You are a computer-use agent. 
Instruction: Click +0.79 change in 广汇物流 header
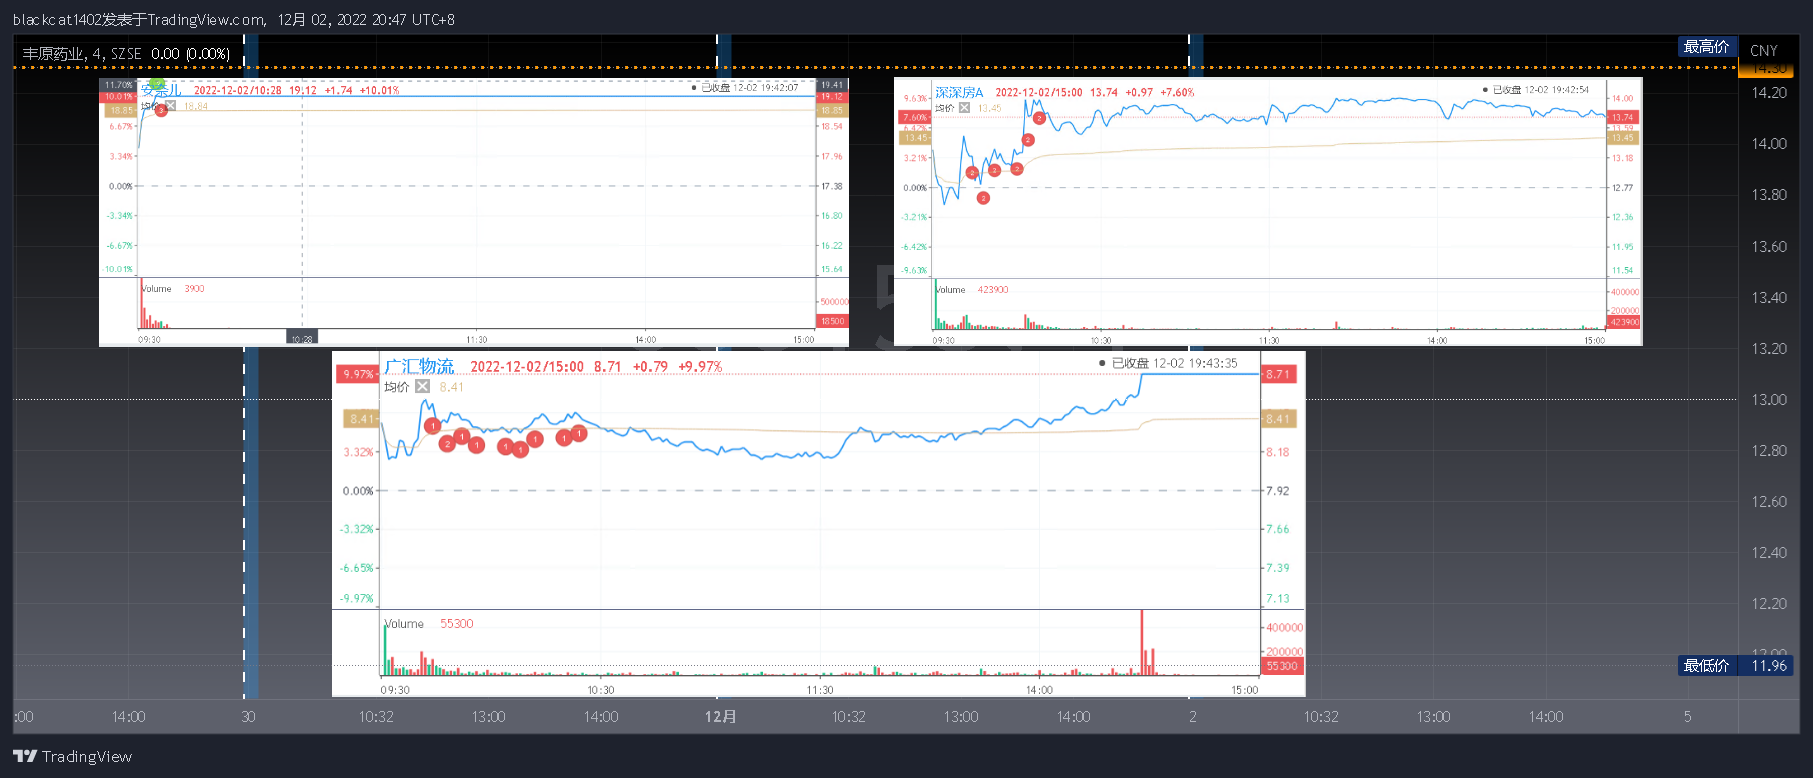pos(650,367)
